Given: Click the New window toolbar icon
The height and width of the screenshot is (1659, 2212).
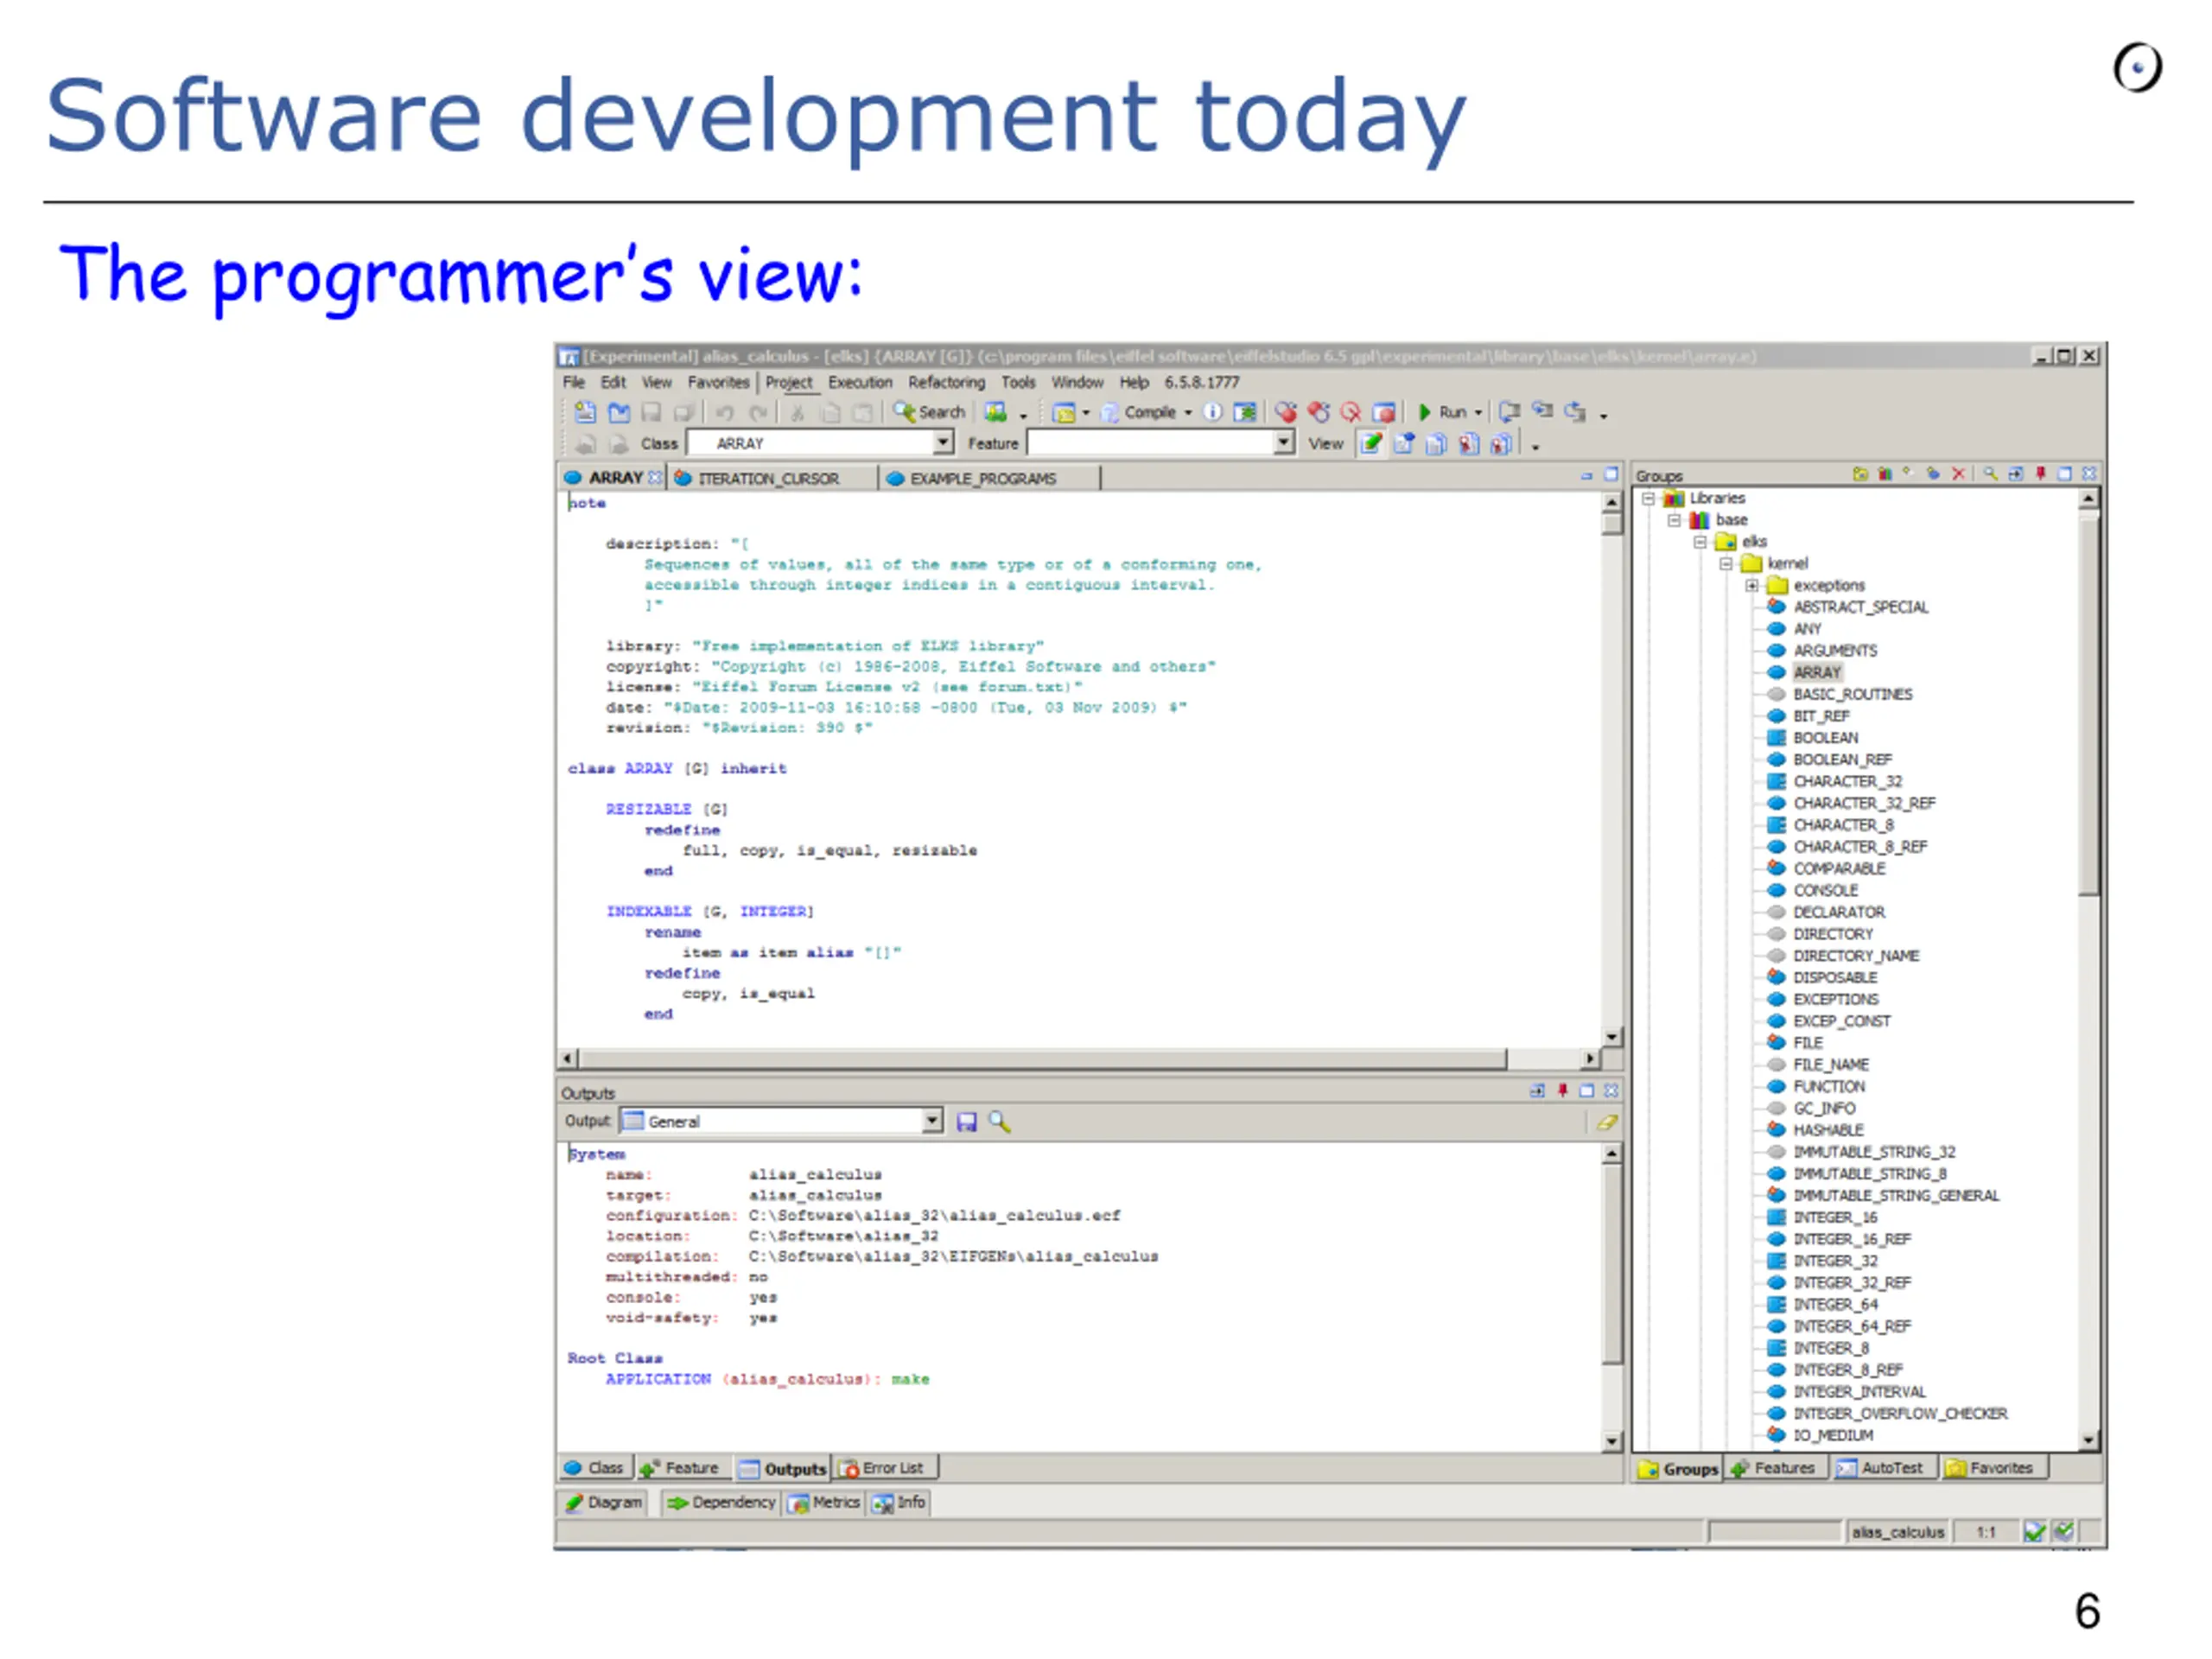Looking at the screenshot, I should pos(585,413).
